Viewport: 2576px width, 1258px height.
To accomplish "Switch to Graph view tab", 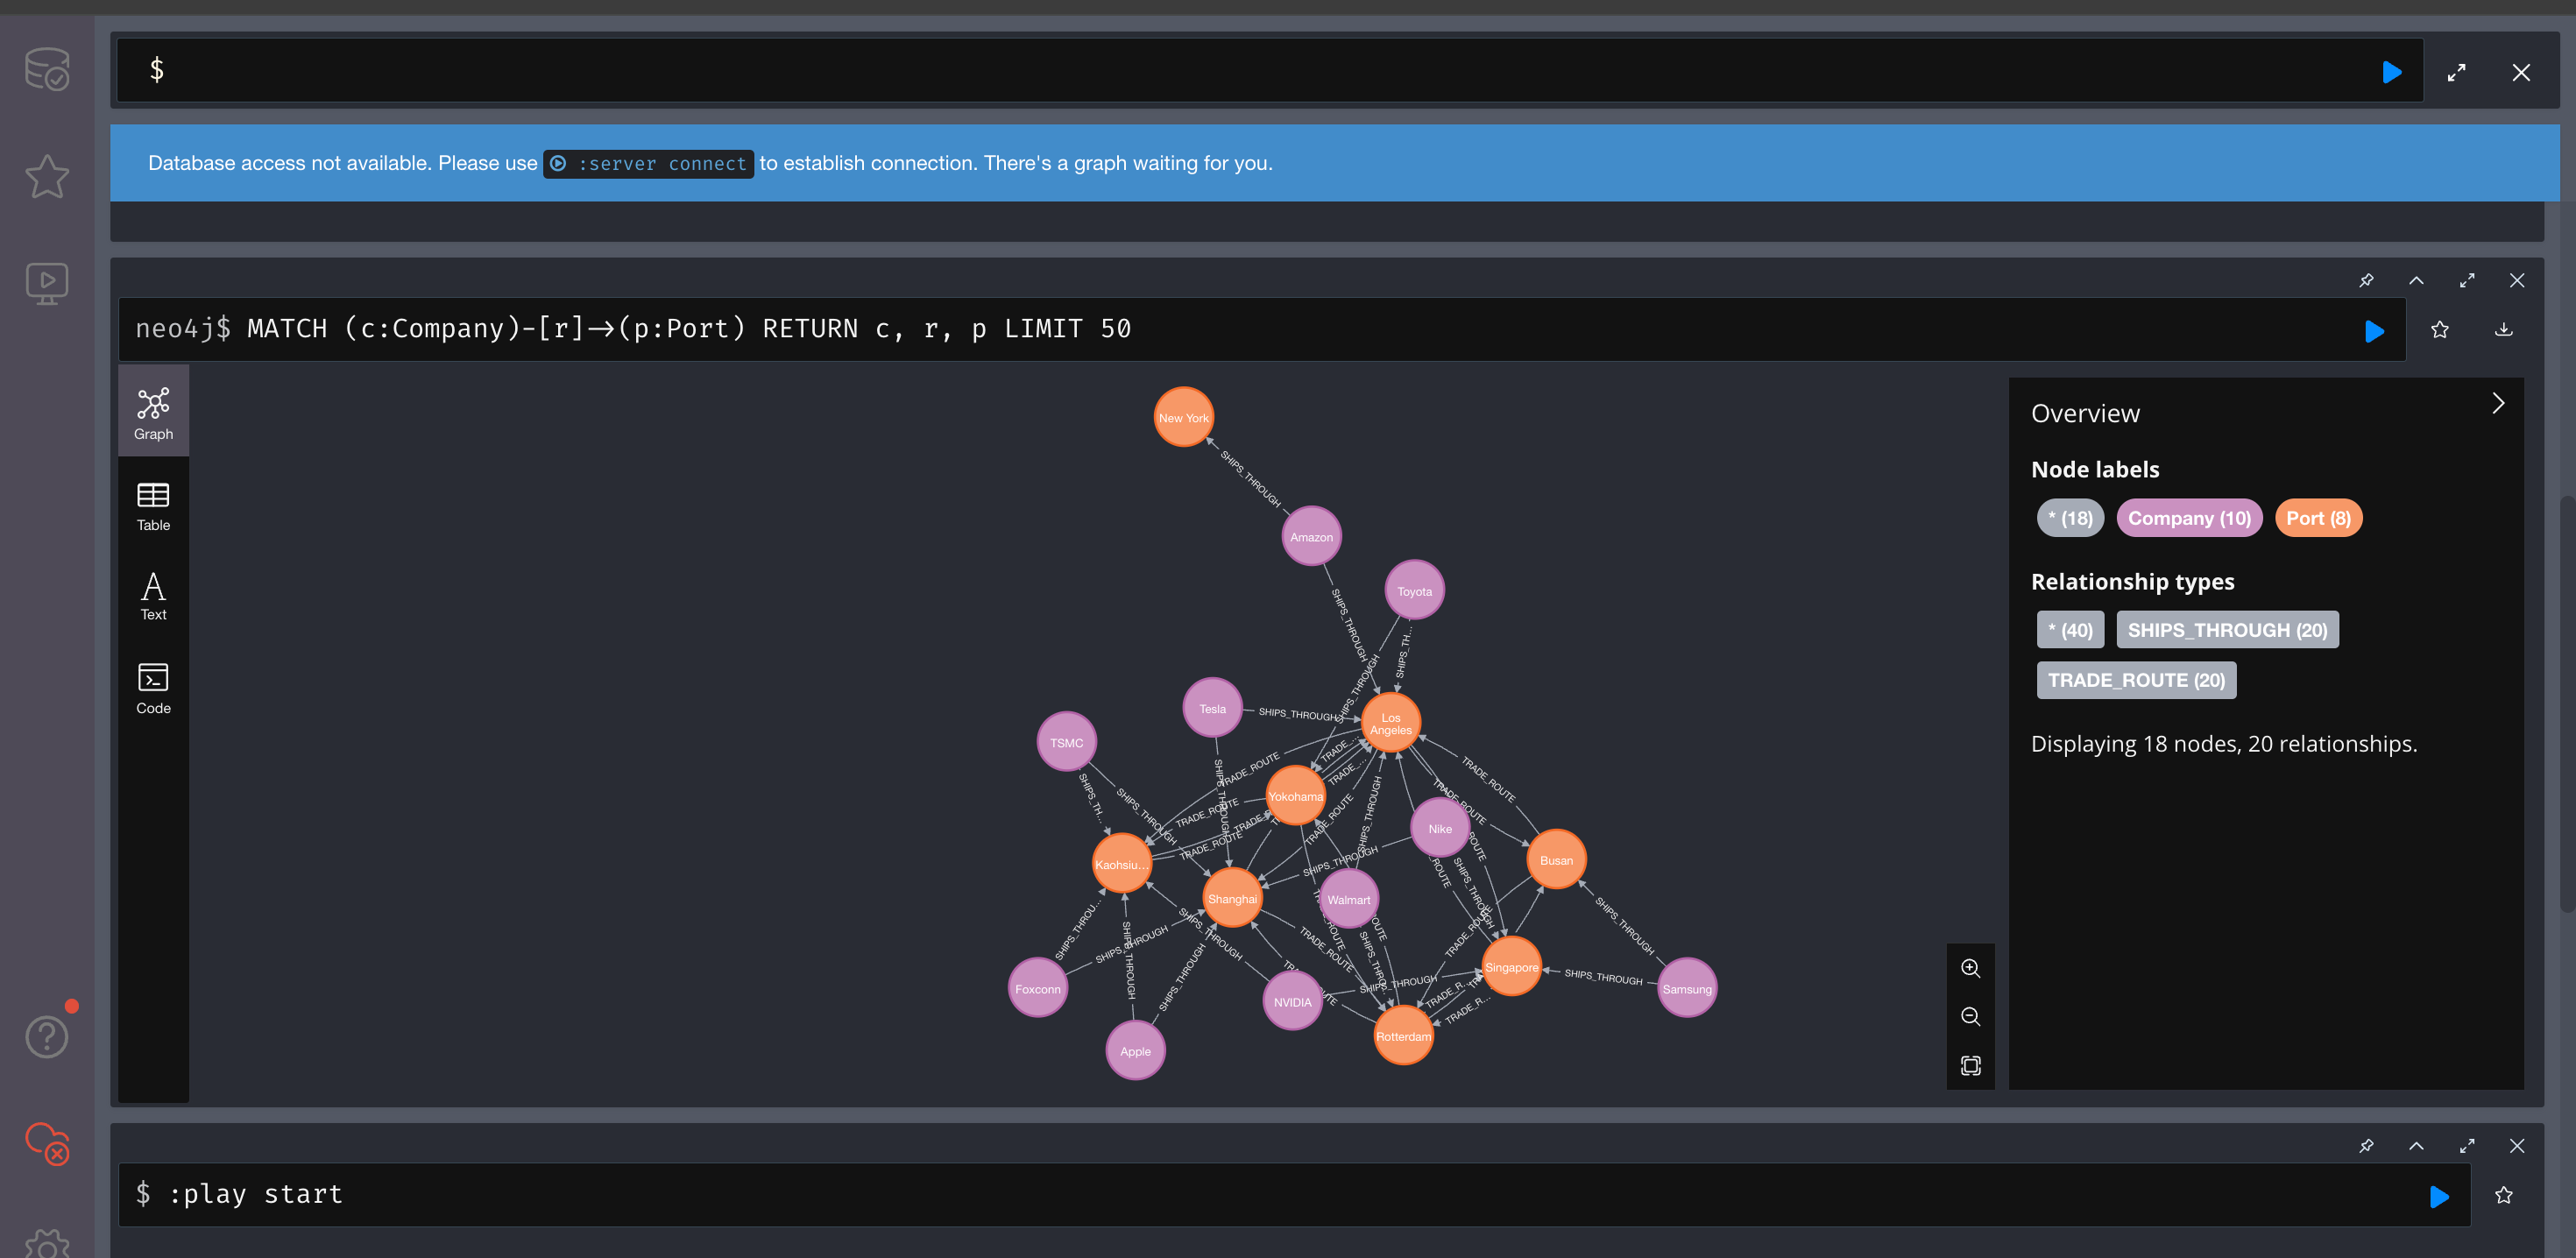I will coord(153,413).
